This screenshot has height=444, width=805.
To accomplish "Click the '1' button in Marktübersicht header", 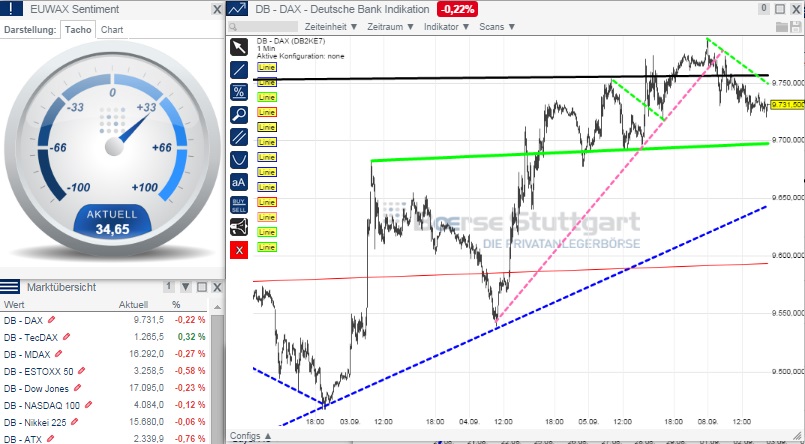I will [168, 287].
